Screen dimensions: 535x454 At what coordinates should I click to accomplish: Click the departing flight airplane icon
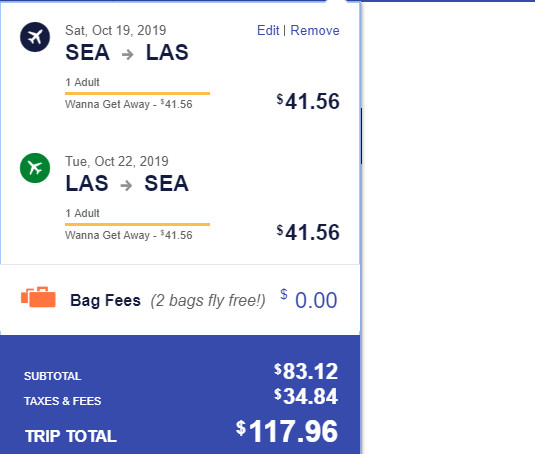pyautogui.click(x=35, y=37)
